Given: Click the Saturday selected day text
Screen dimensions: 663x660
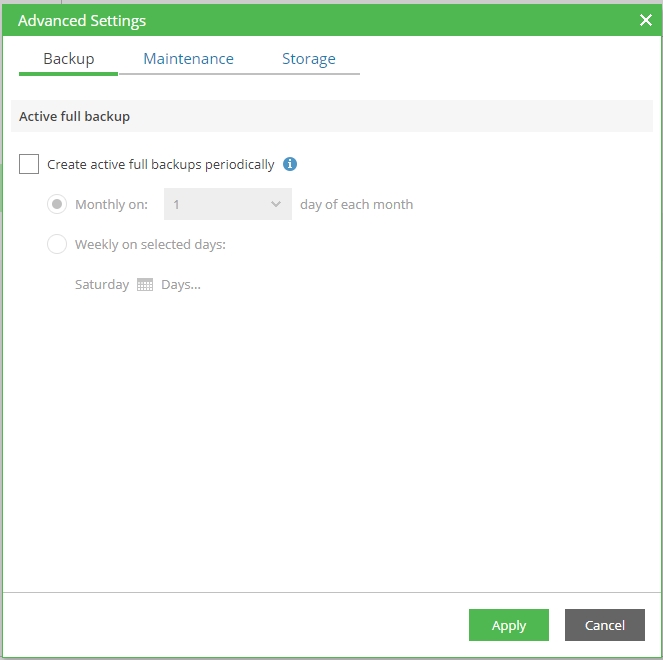Looking at the screenshot, I should 102,284.
